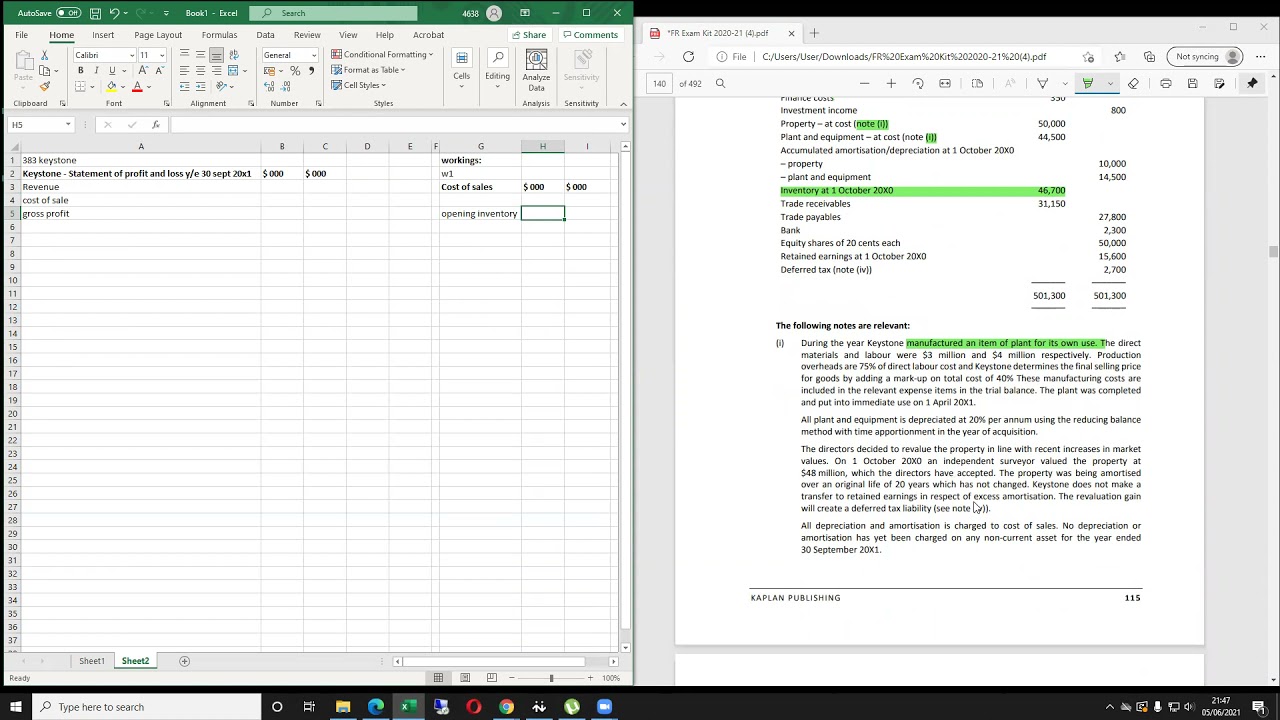
Task: Zoom out of the PDF with minus icon
Action: 864,83
